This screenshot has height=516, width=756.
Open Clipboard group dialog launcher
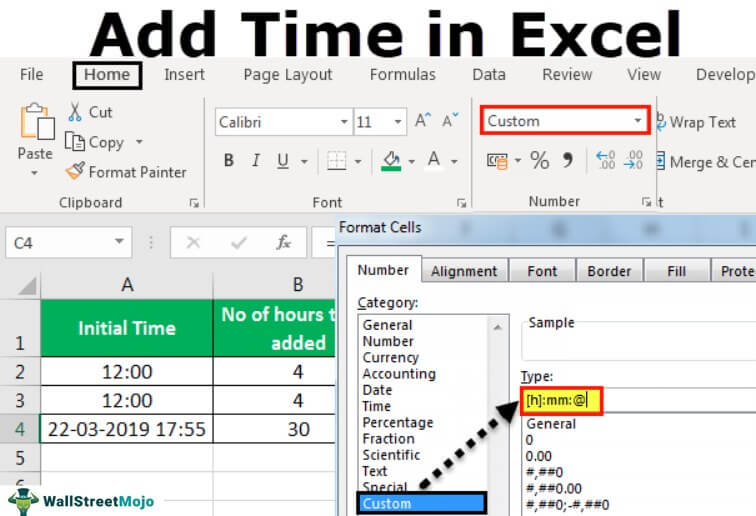click(194, 203)
